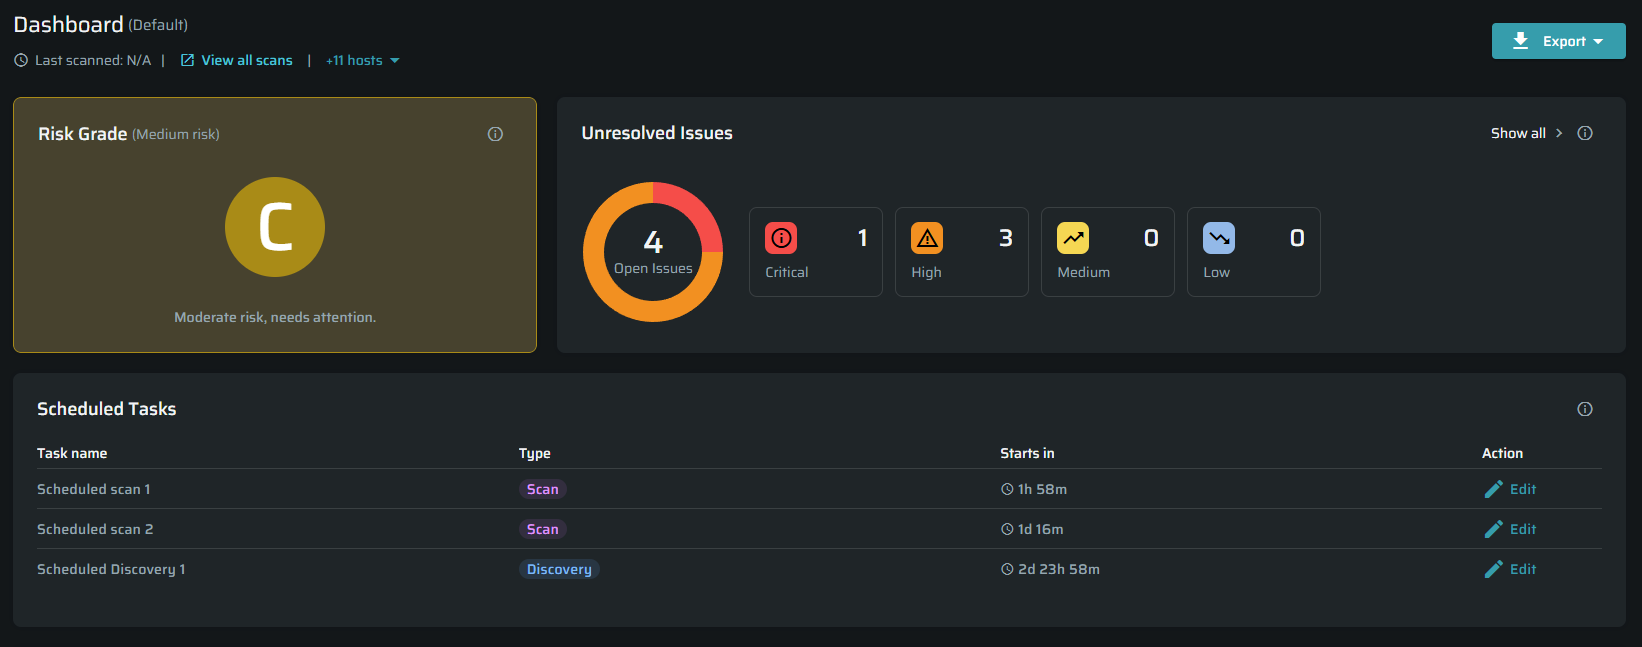The image size is (1642, 647).
Task: Click the 2d 23h 58m start time
Action: 1059,569
